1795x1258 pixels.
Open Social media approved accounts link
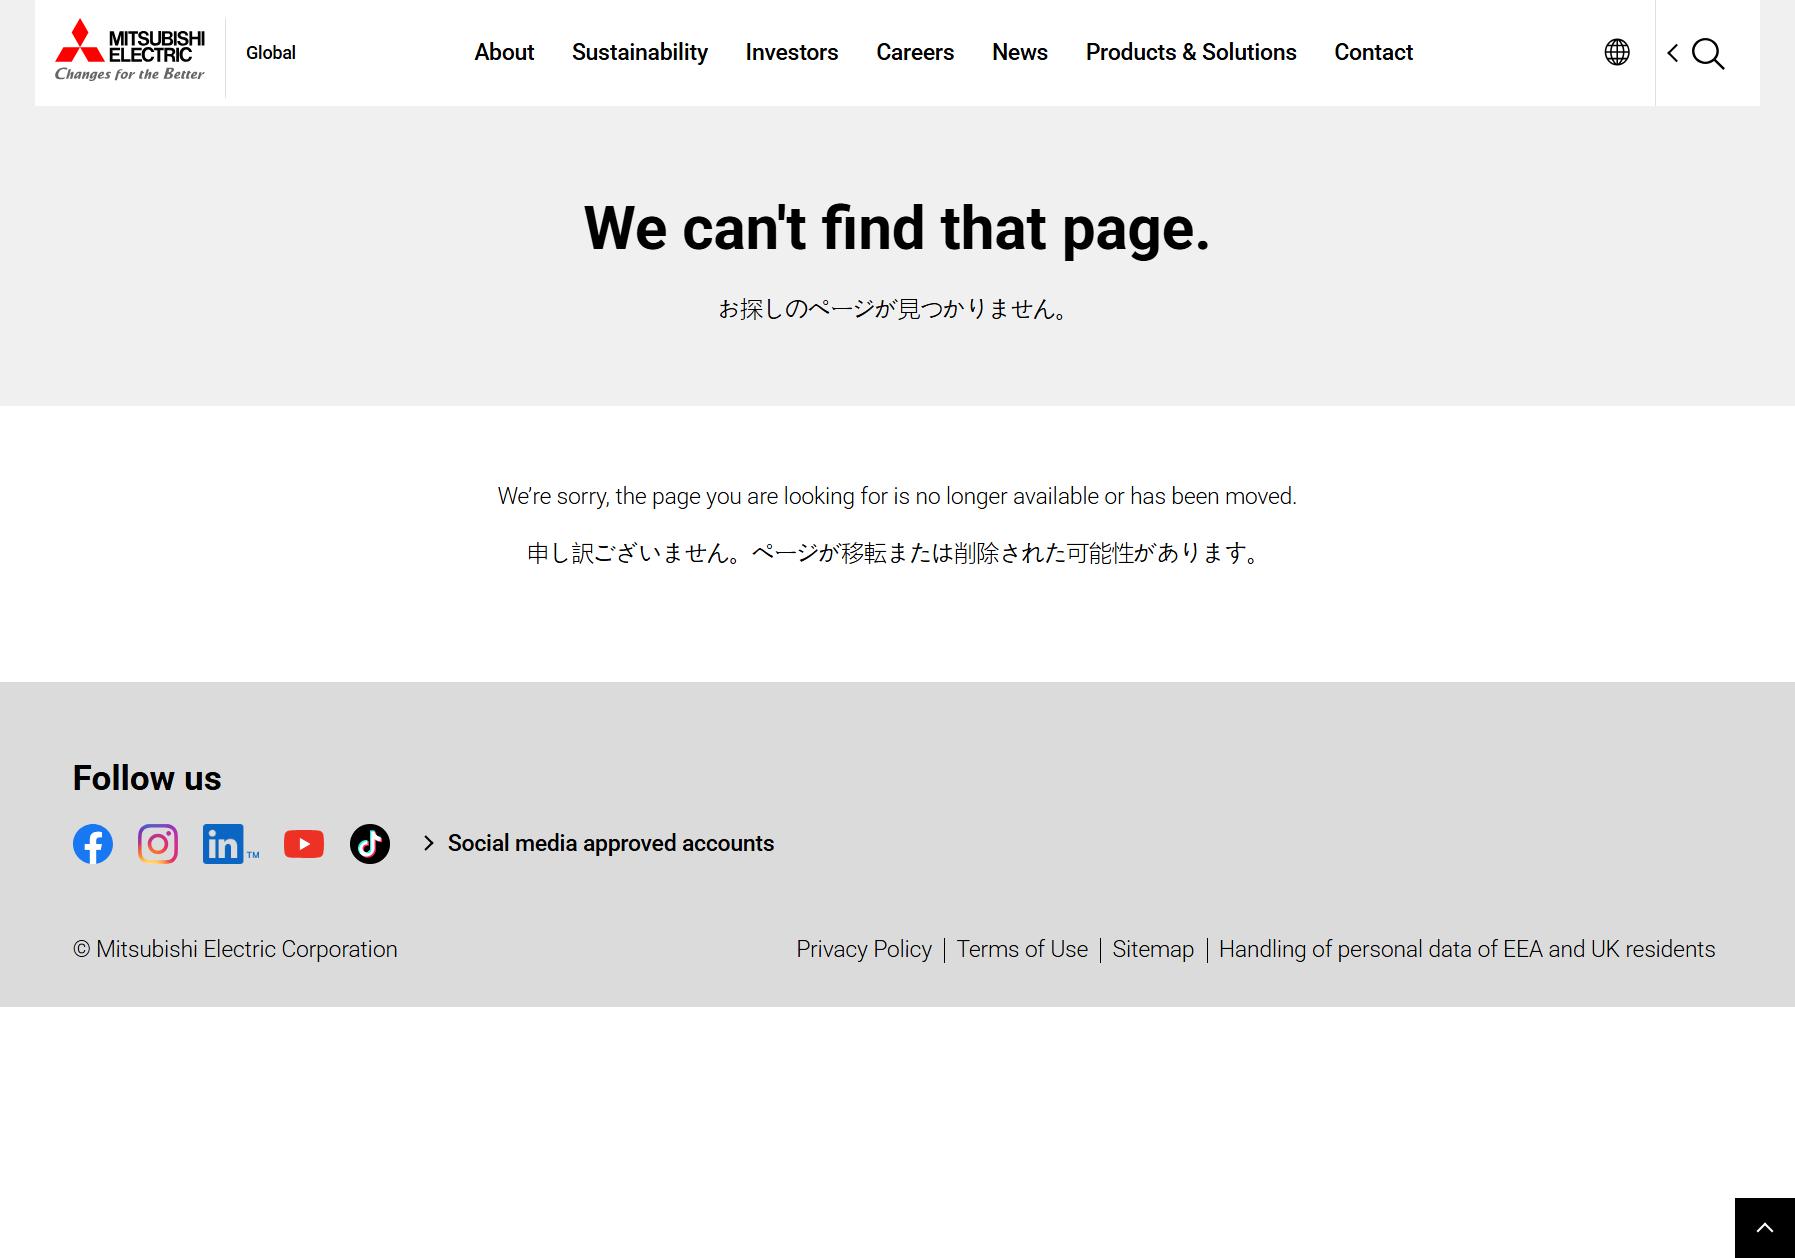tap(599, 843)
